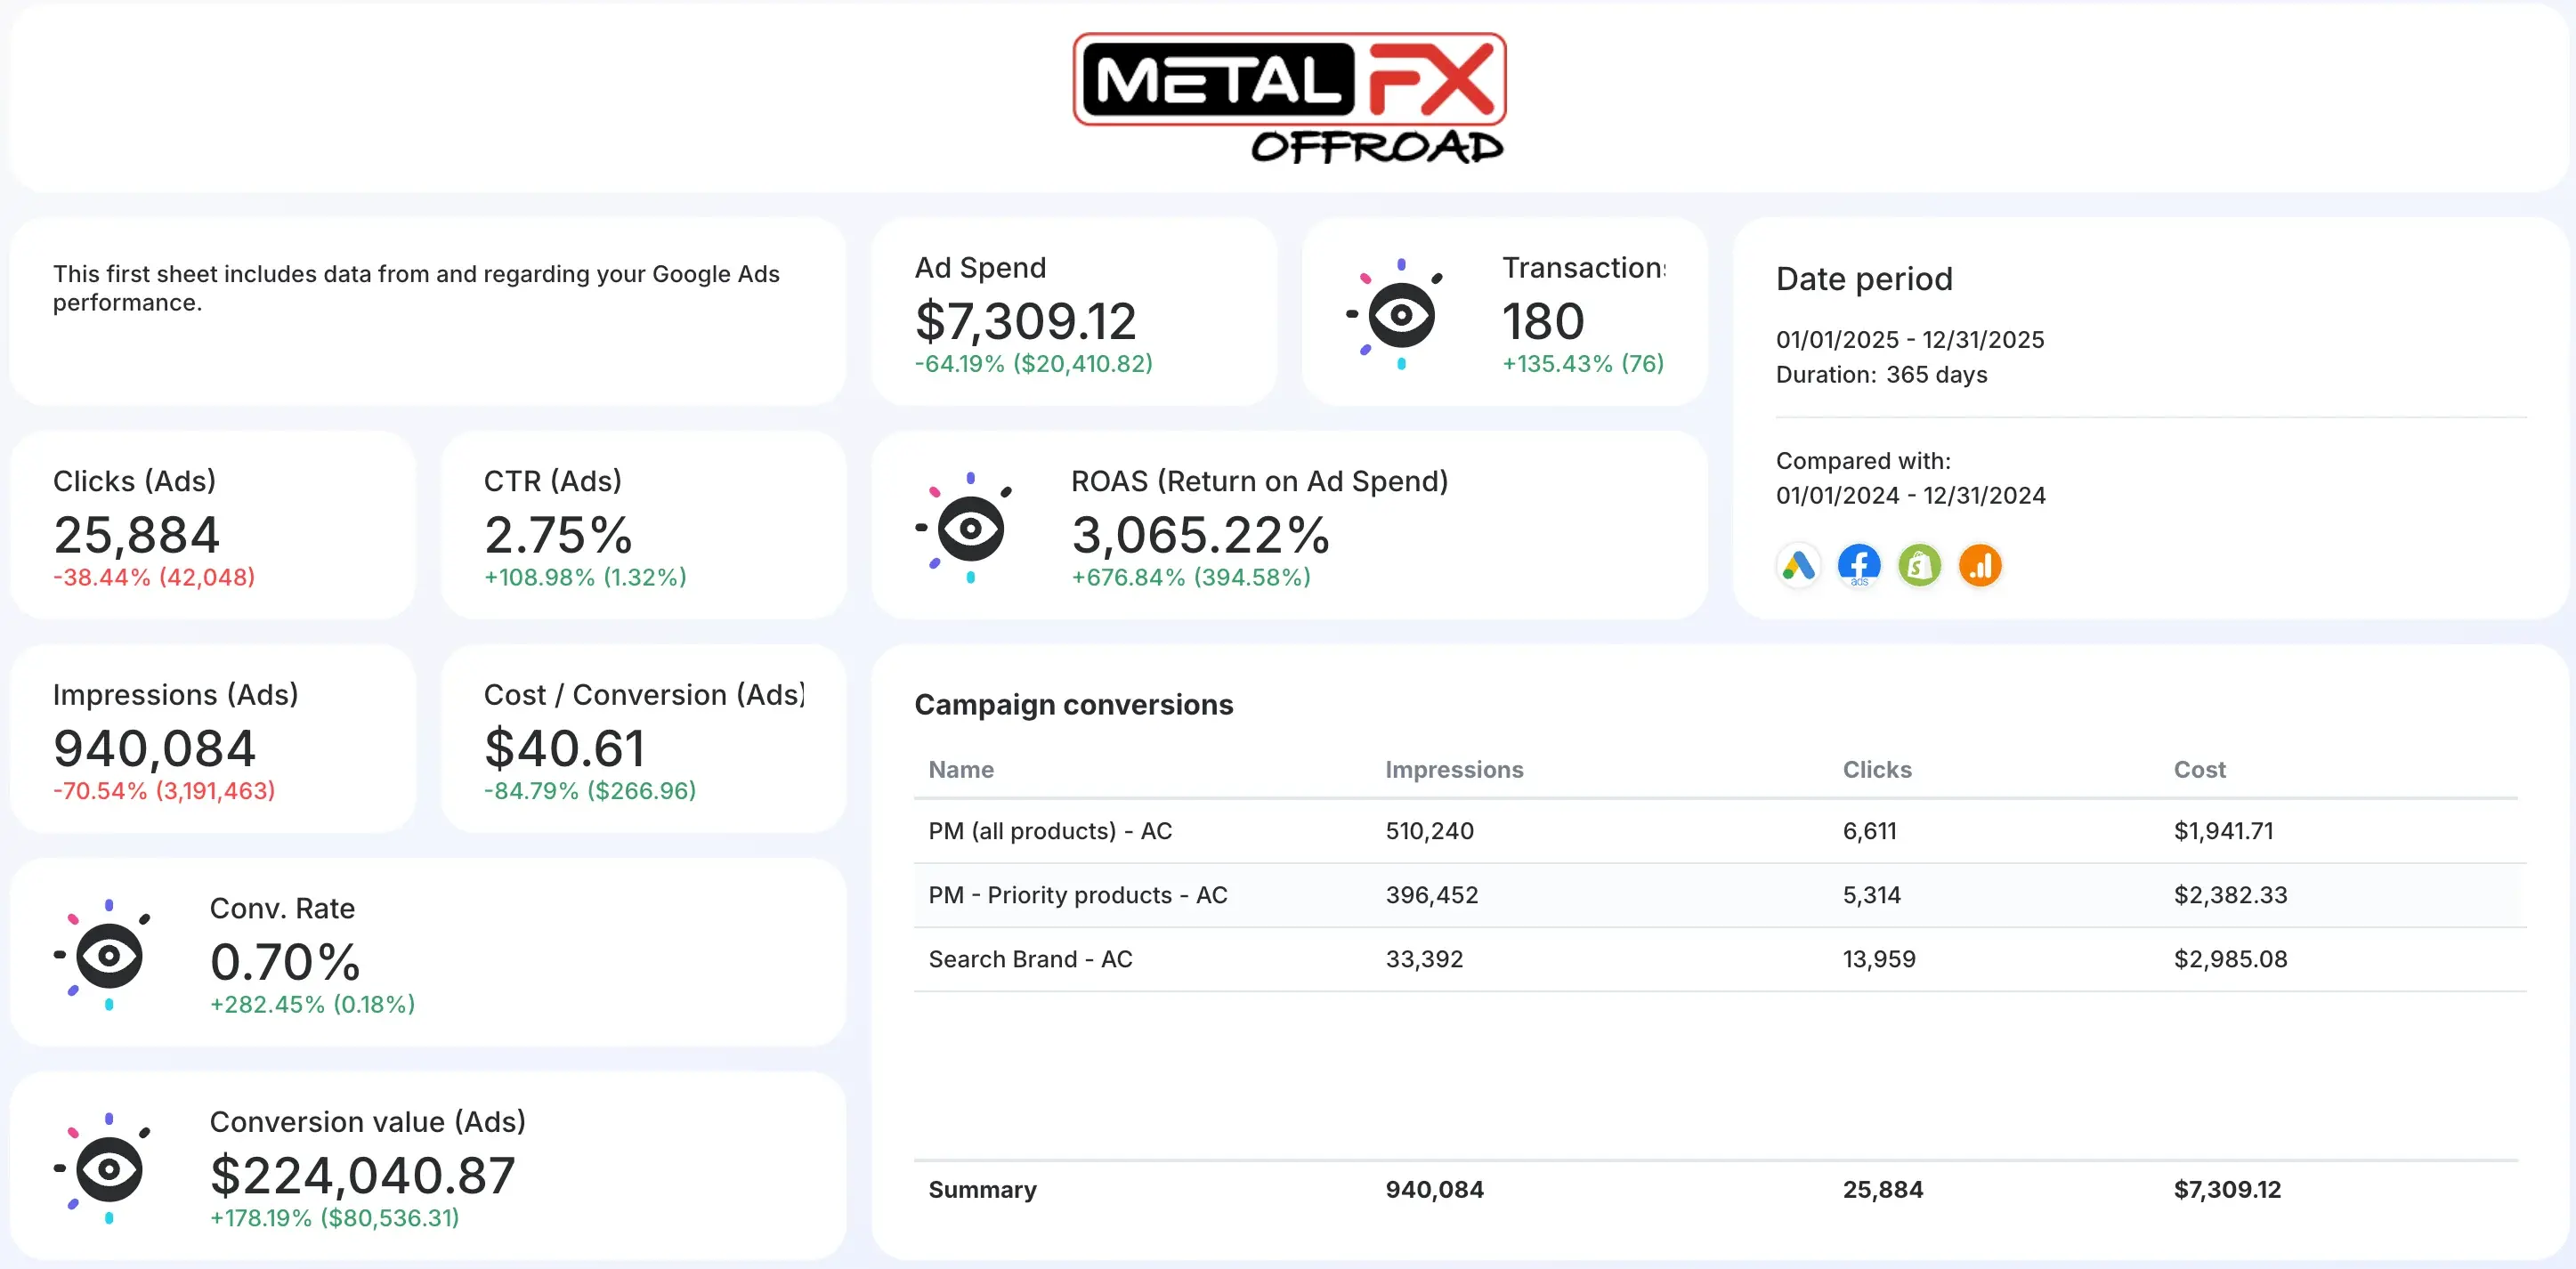
Task: Click the Google Ads performance description text
Action: point(416,288)
